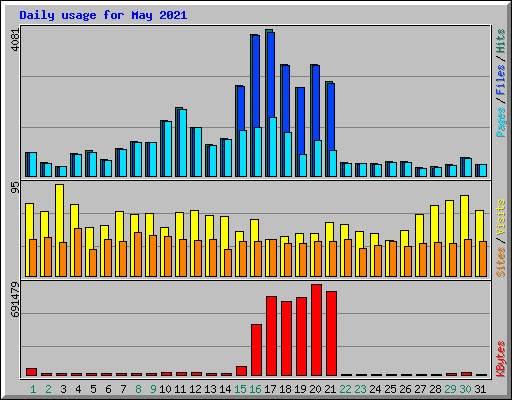The height and width of the screenshot is (400, 512).
Task: Click day 20 on the x-axis
Action: tap(315, 389)
